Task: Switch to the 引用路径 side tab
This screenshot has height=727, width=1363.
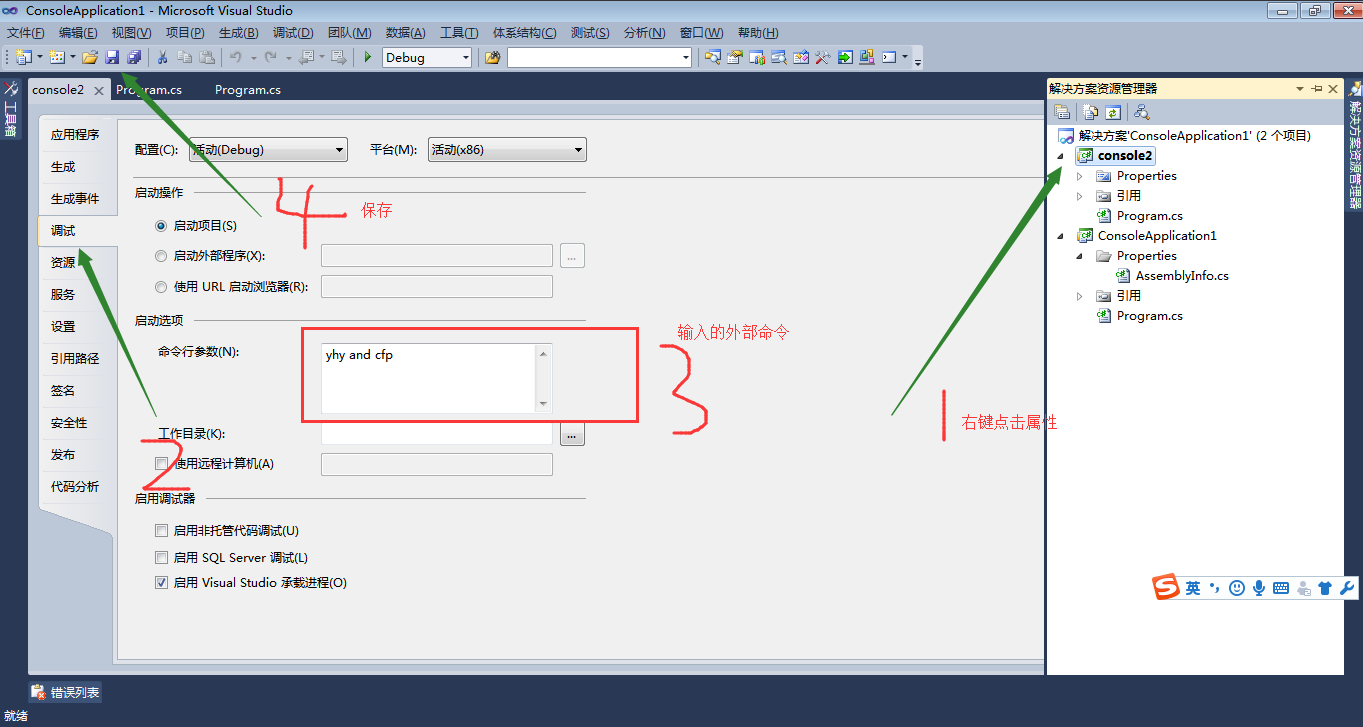Action: pos(75,359)
